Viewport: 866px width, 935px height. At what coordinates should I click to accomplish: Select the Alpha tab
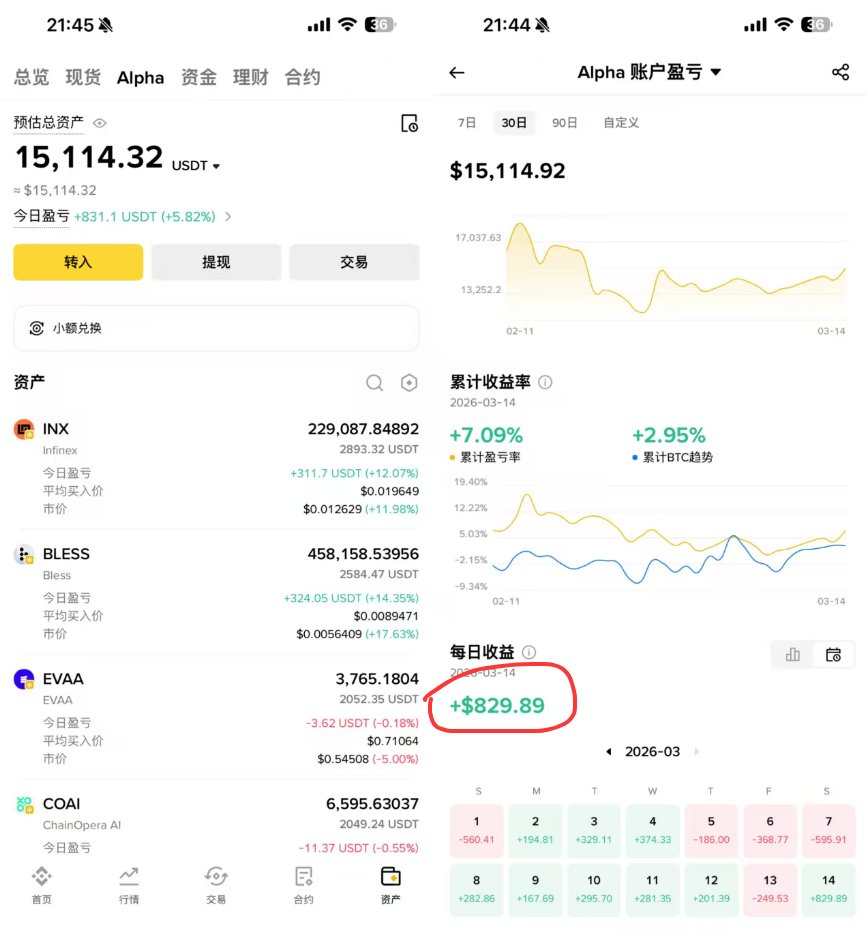pyautogui.click(x=140, y=78)
